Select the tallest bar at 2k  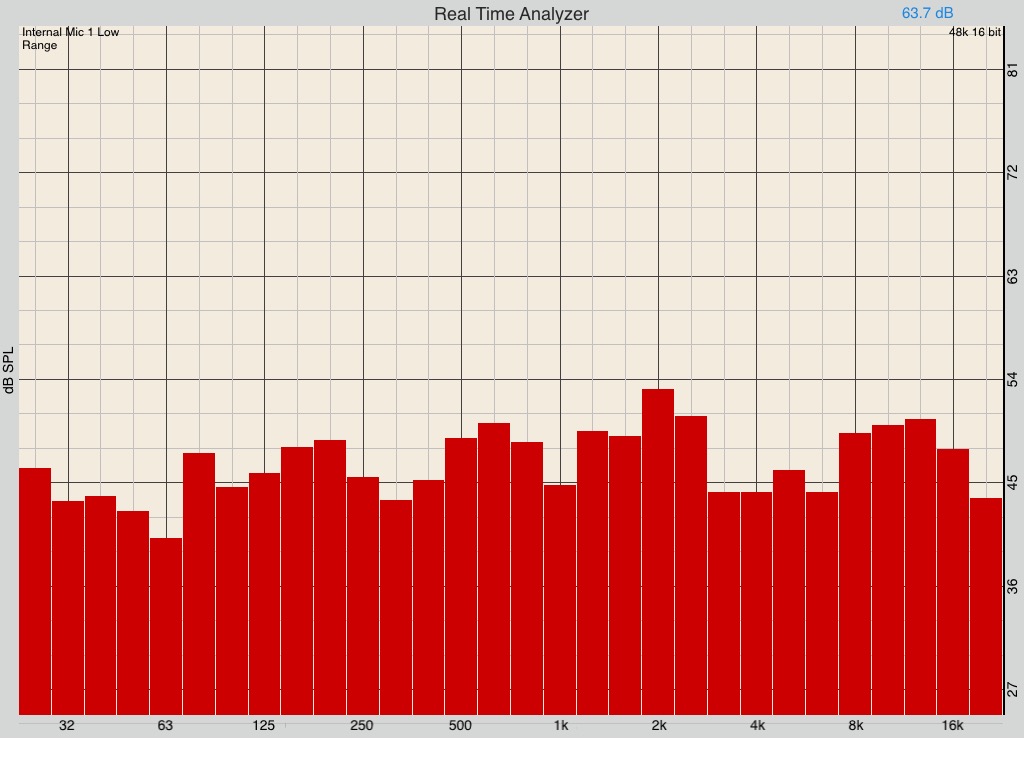[x=658, y=550]
